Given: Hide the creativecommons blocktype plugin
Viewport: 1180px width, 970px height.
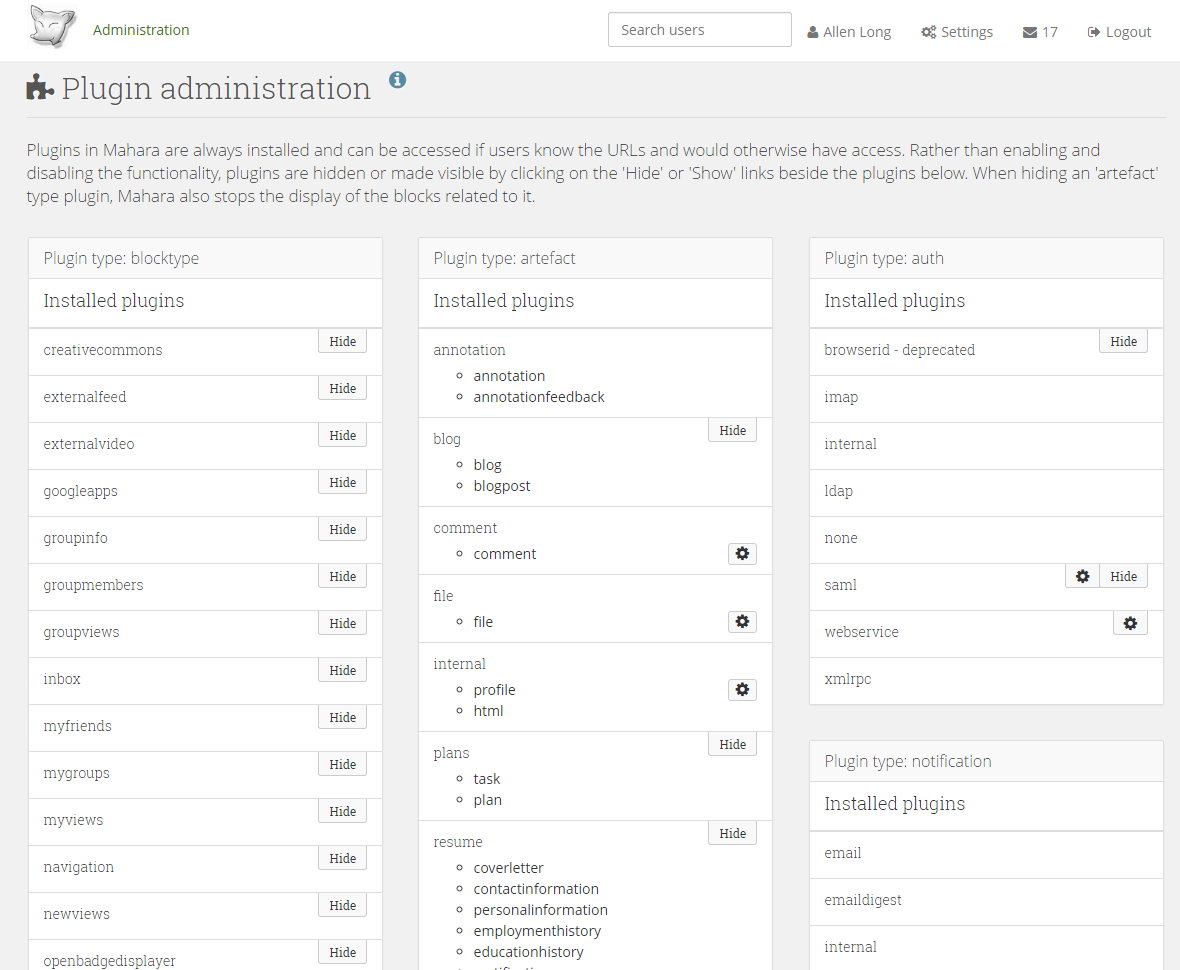Looking at the screenshot, I should coord(342,341).
